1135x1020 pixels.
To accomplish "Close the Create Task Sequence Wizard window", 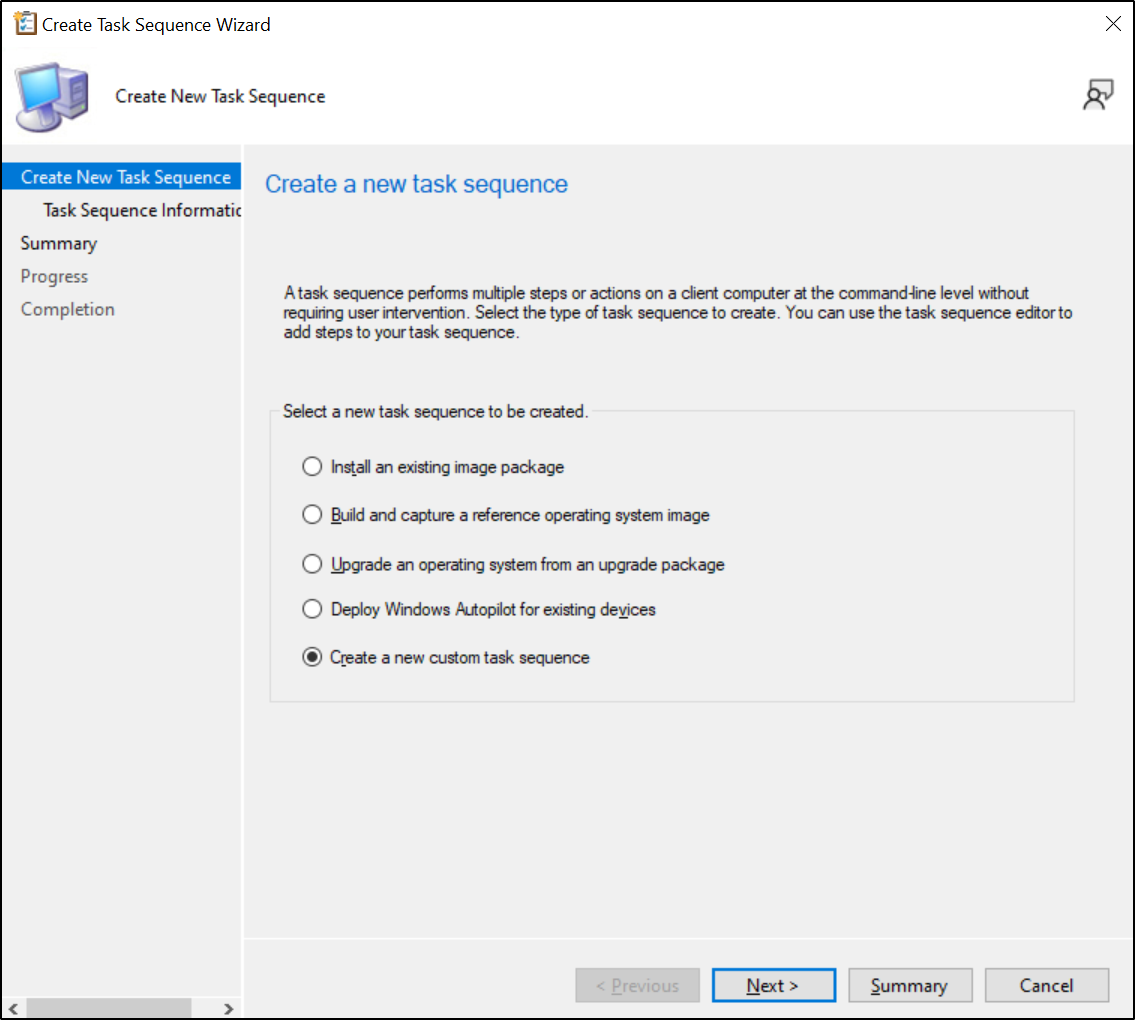I will click(x=1113, y=24).
